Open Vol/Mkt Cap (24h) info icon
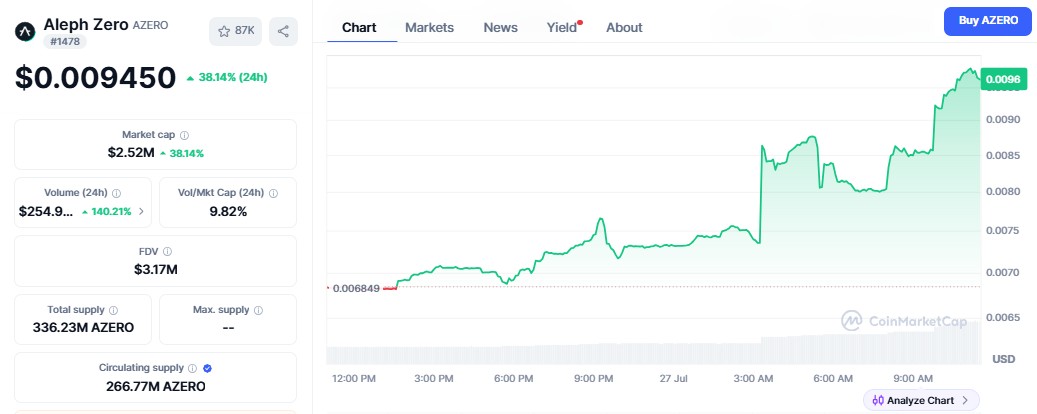Image resolution: width=1037 pixels, height=414 pixels. pos(273,193)
